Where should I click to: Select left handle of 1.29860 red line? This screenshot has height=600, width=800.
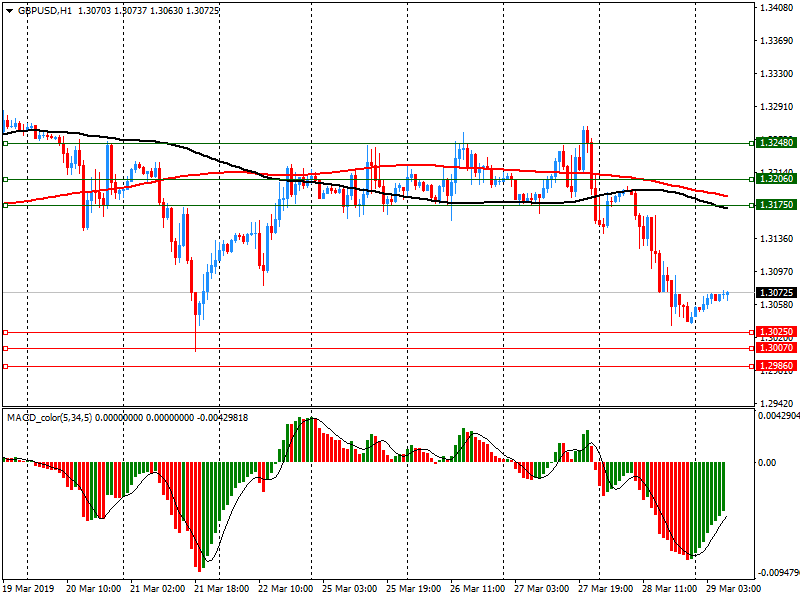pyautogui.click(x=5, y=366)
